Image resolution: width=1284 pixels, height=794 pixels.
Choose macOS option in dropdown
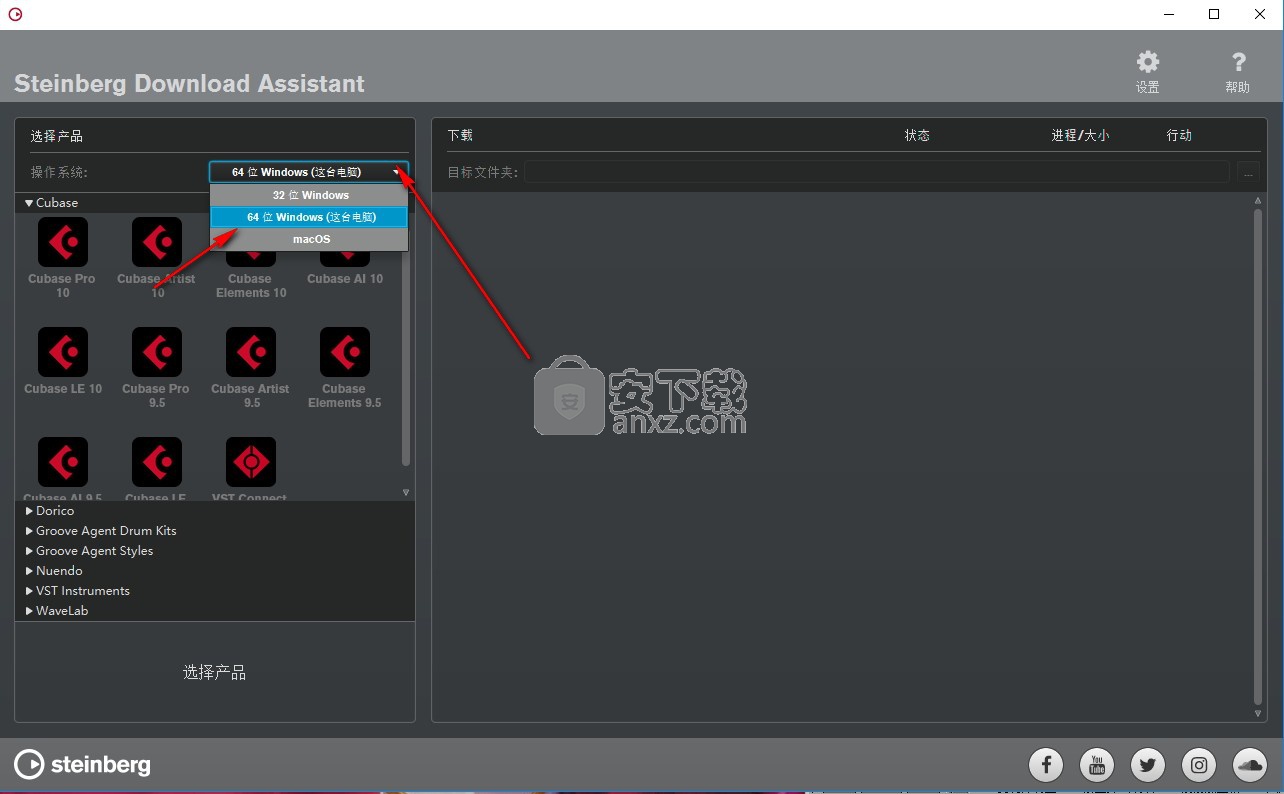[x=310, y=239]
